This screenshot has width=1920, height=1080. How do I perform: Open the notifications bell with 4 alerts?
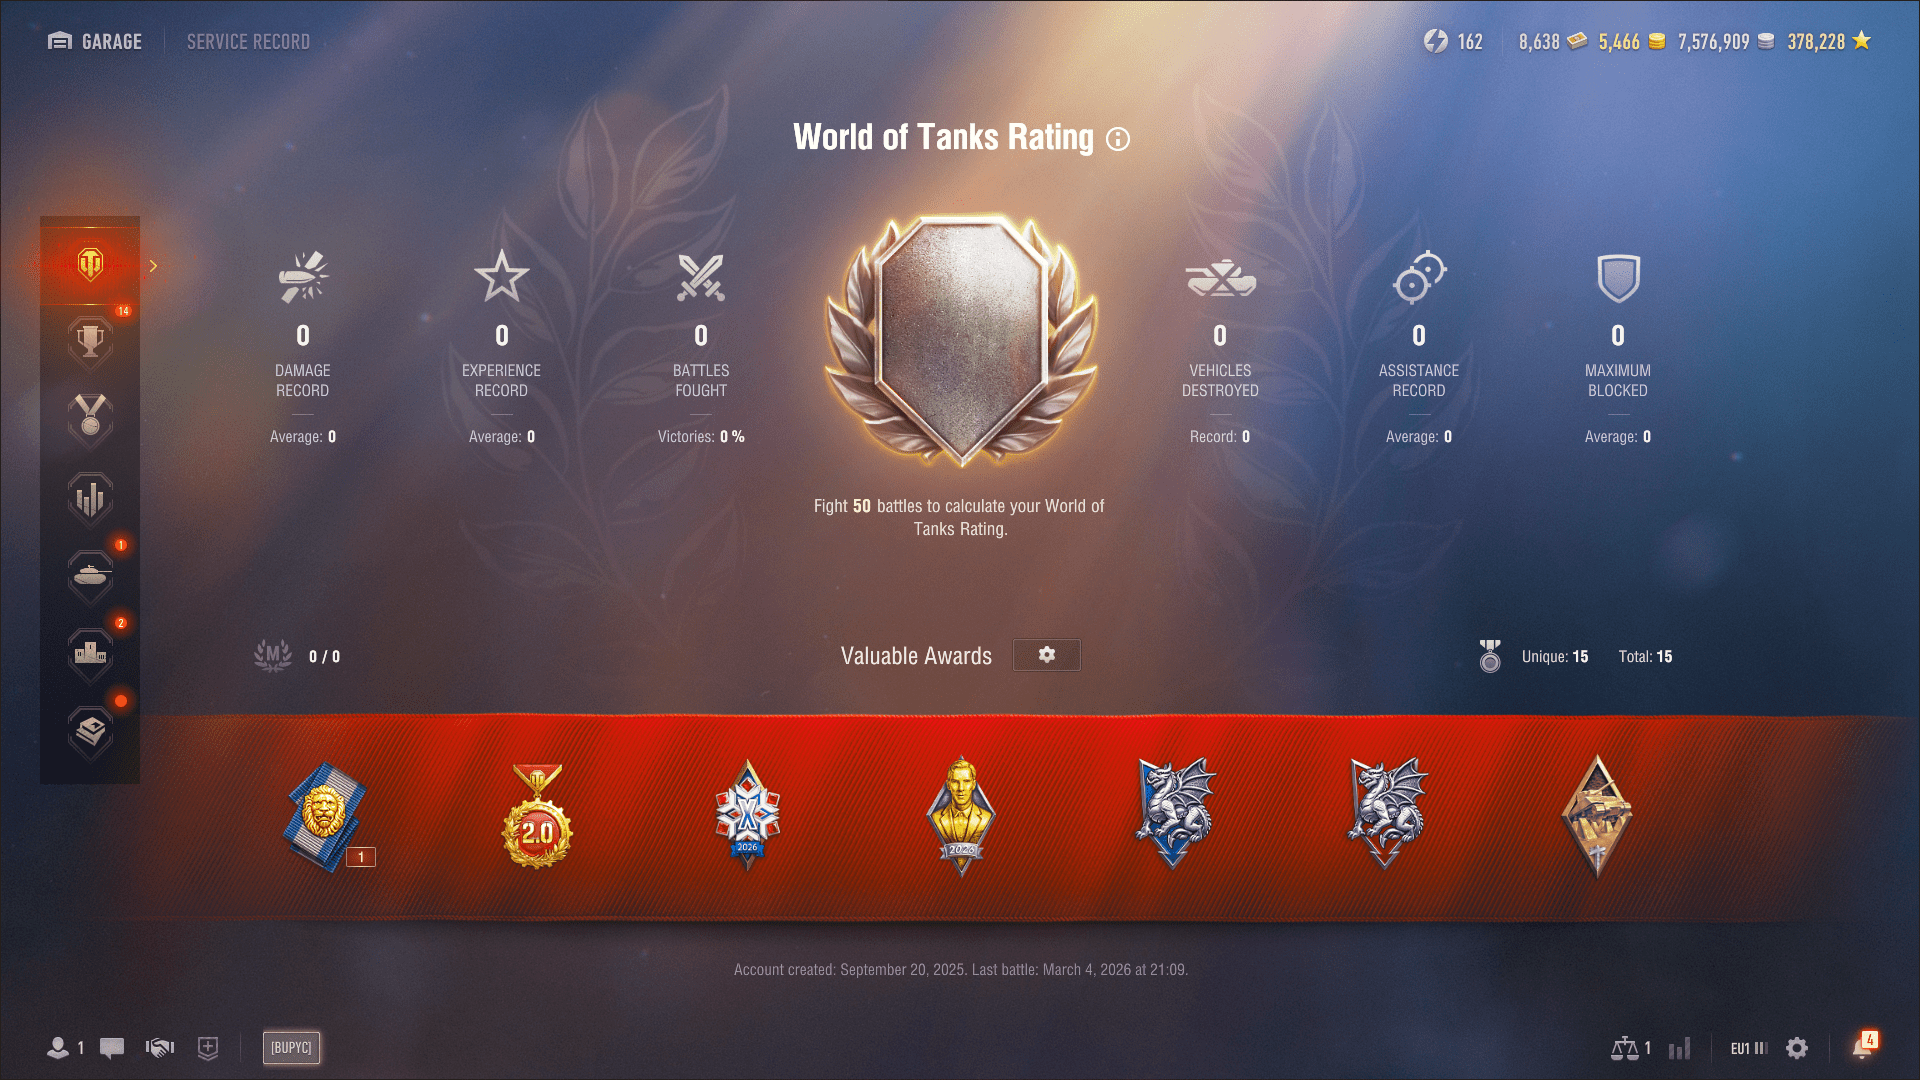coord(1863,1046)
